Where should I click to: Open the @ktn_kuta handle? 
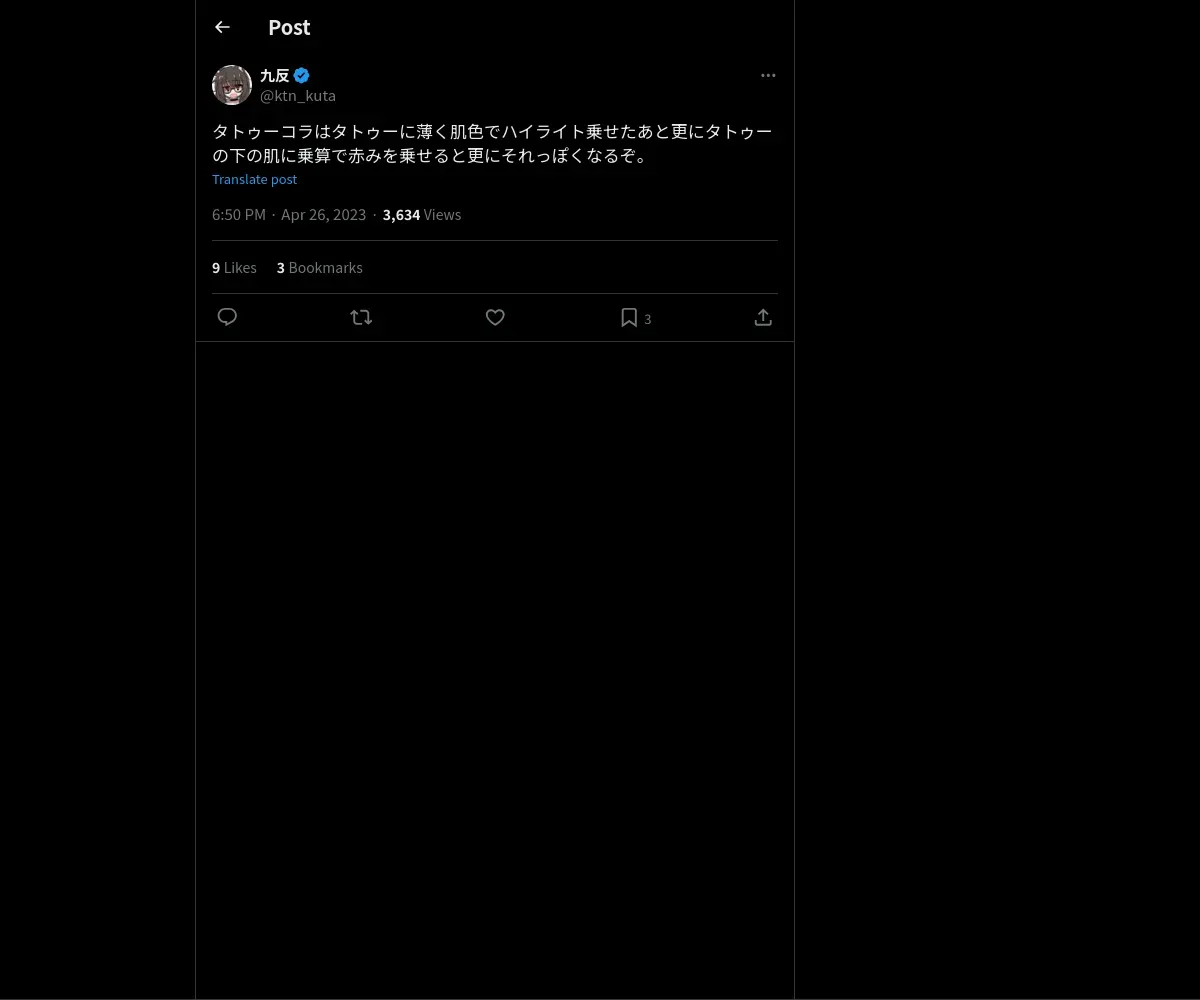[298, 96]
